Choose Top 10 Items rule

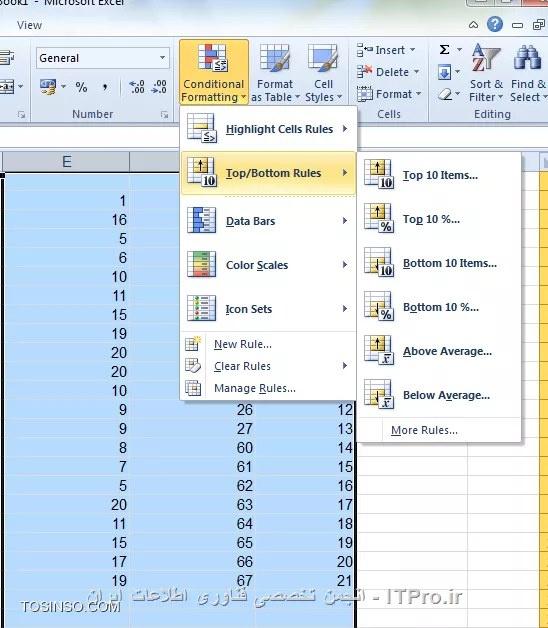[x=440, y=175]
